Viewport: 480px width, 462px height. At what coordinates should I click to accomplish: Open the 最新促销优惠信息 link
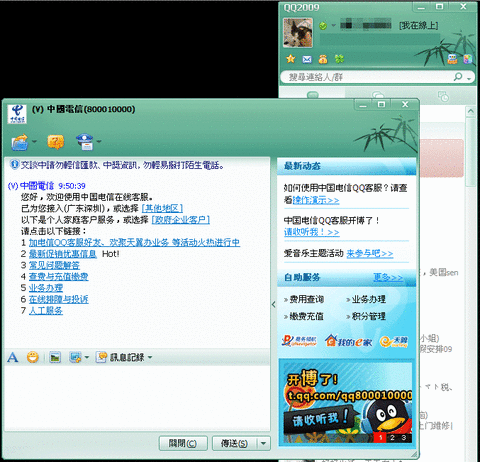point(63,254)
